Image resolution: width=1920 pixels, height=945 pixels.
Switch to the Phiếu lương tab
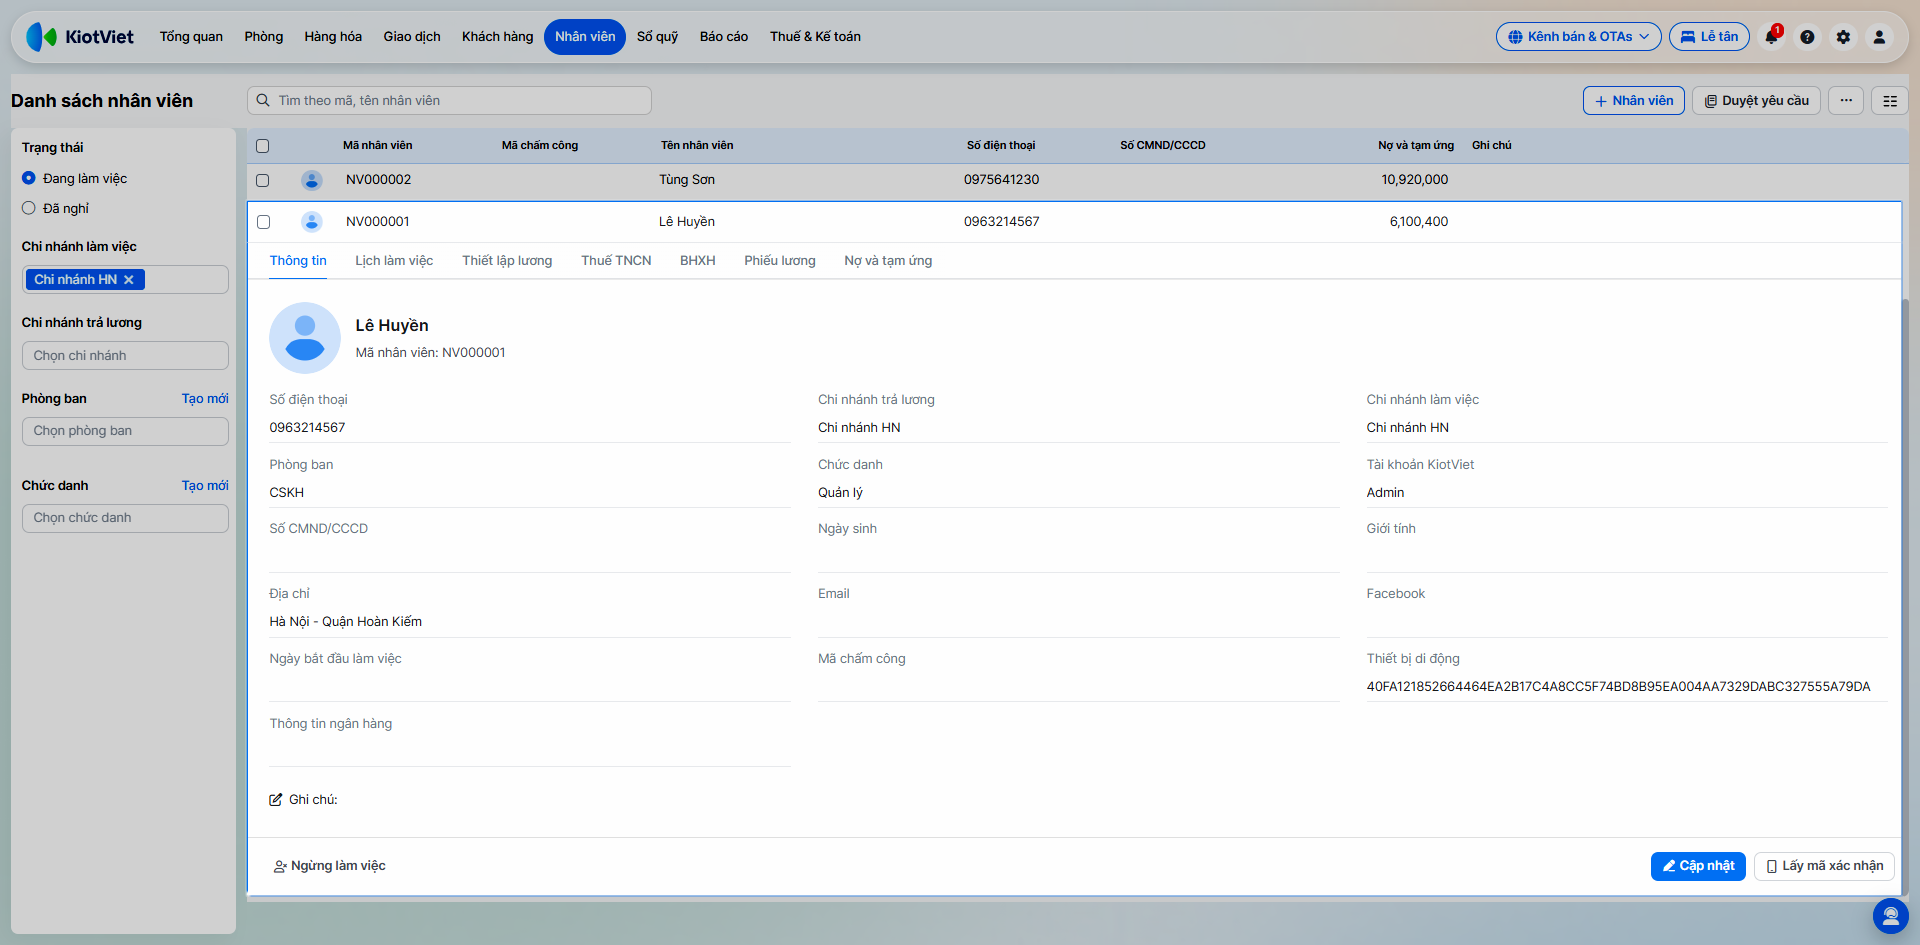[x=780, y=261]
